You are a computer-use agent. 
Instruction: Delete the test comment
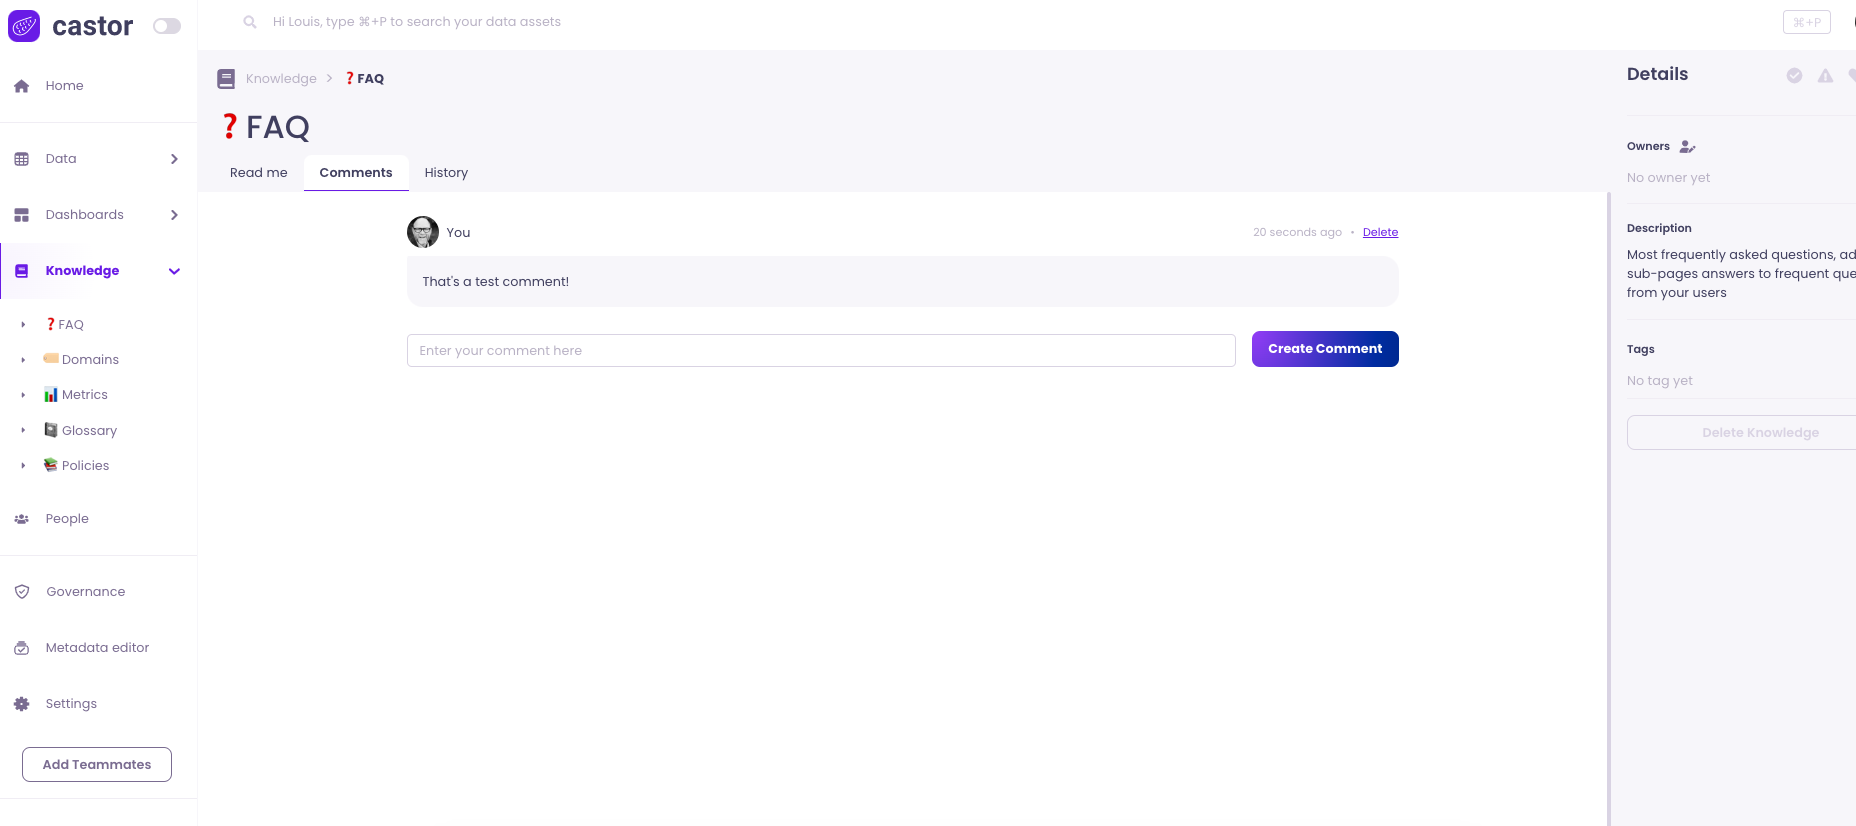pos(1380,232)
